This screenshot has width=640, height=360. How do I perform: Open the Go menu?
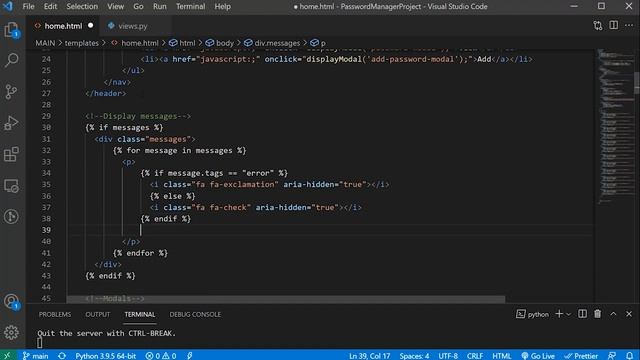click(x=138, y=7)
